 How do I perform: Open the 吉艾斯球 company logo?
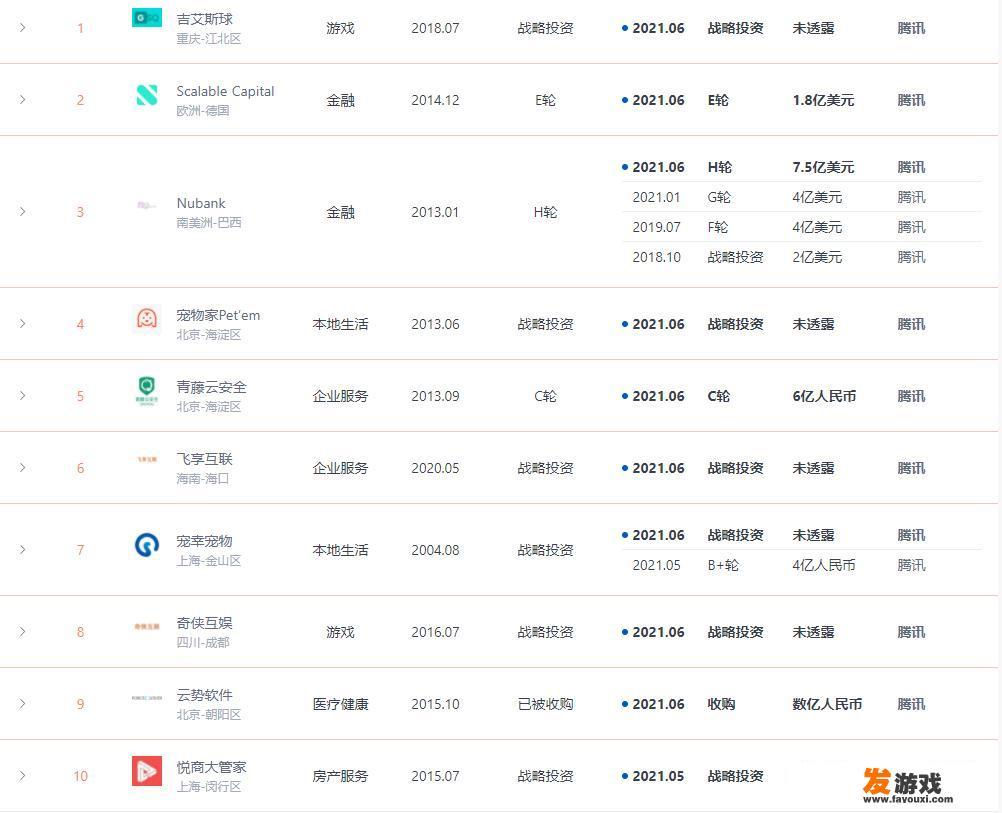(x=146, y=18)
